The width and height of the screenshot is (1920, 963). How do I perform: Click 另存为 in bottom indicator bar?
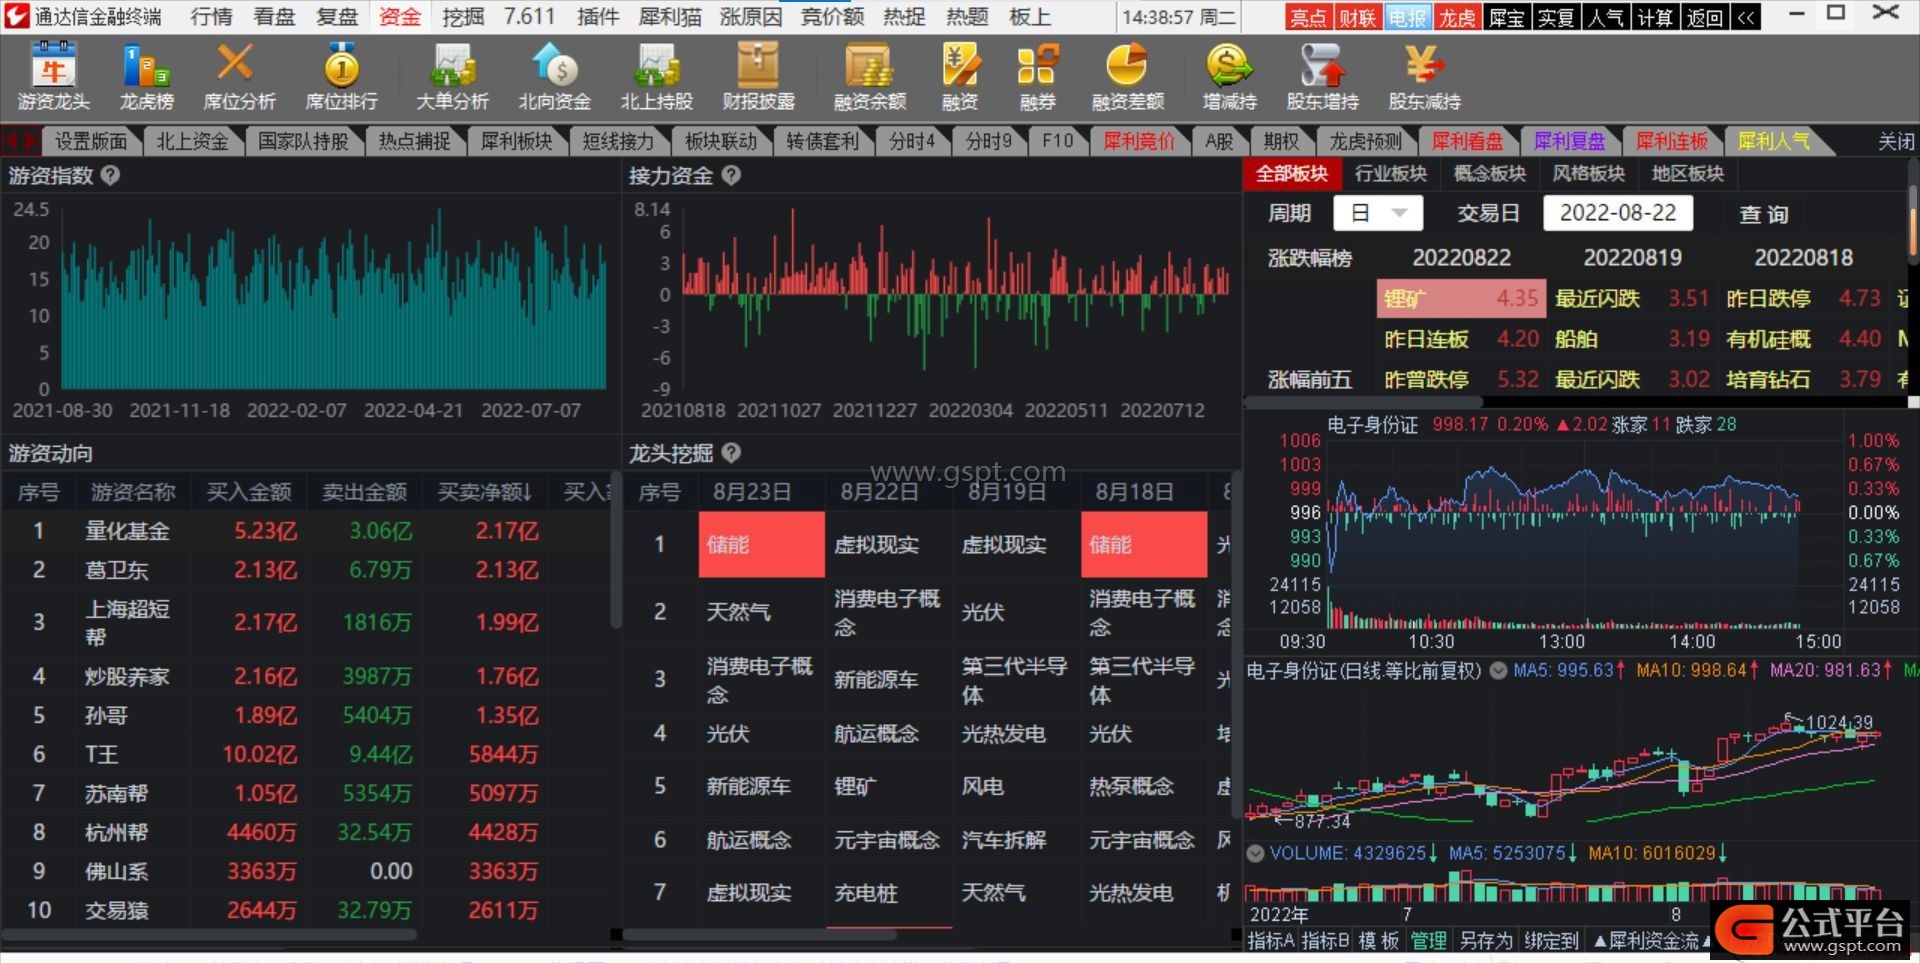pos(1485,941)
